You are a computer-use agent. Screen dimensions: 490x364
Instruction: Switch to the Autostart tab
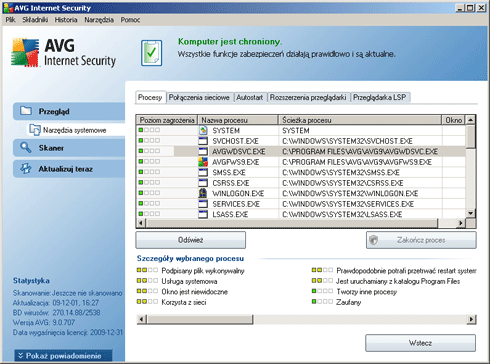coord(250,97)
